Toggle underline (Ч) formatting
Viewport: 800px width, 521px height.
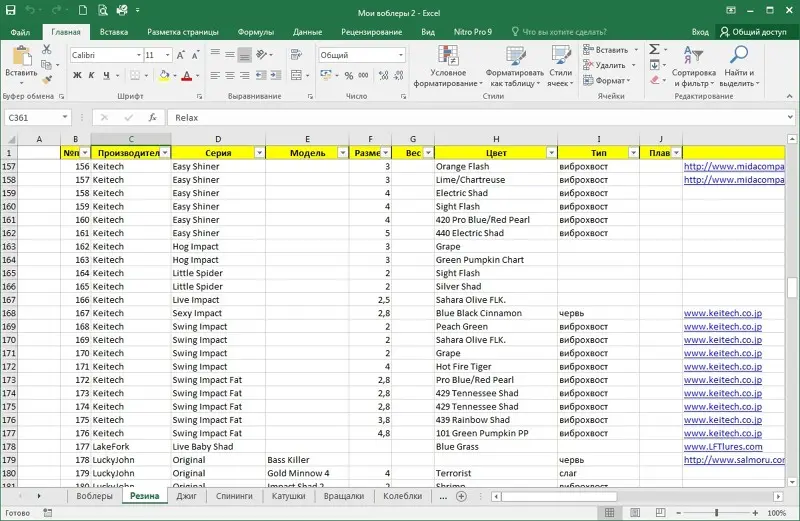(106, 76)
